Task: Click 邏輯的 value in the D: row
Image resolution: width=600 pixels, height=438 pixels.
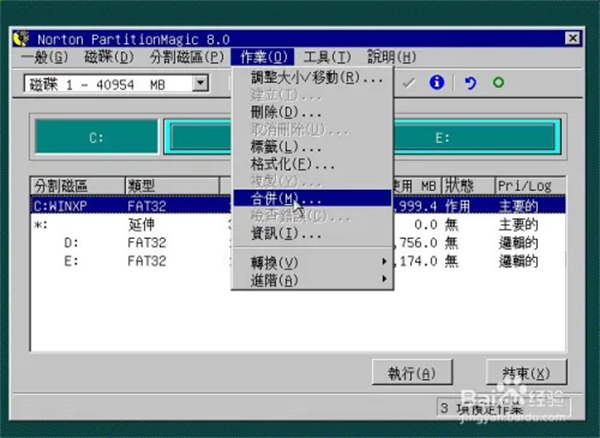Action: pyautogui.click(x=518, y=243)
